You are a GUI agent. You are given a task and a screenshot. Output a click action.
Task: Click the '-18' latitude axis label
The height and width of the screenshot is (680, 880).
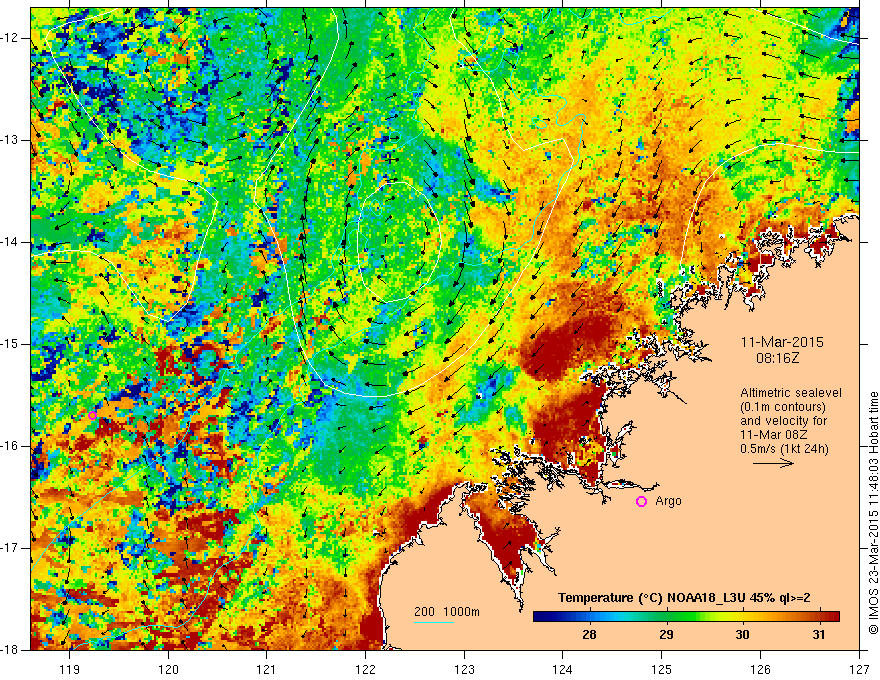(x=10, y=650)
